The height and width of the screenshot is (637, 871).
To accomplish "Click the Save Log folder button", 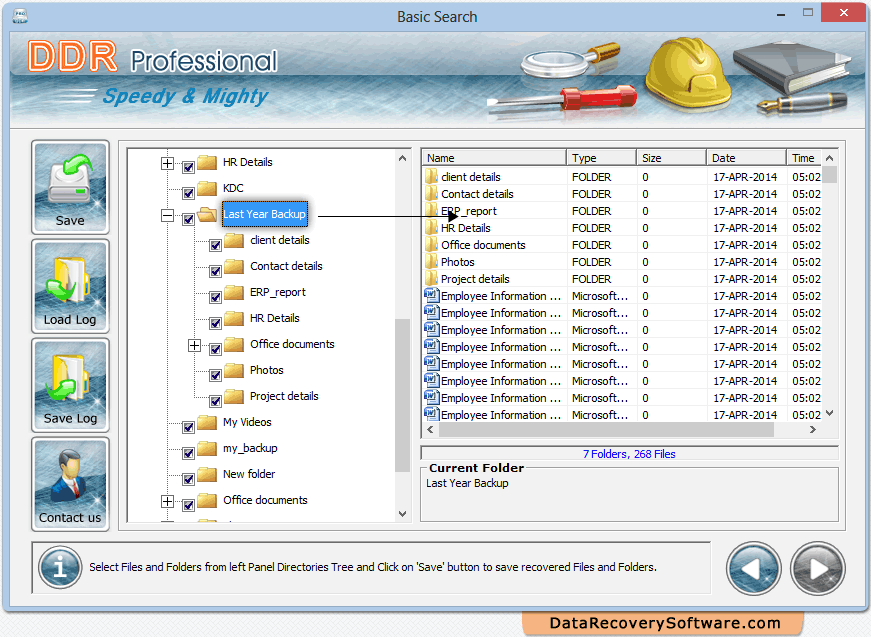I will coord(70,385).
